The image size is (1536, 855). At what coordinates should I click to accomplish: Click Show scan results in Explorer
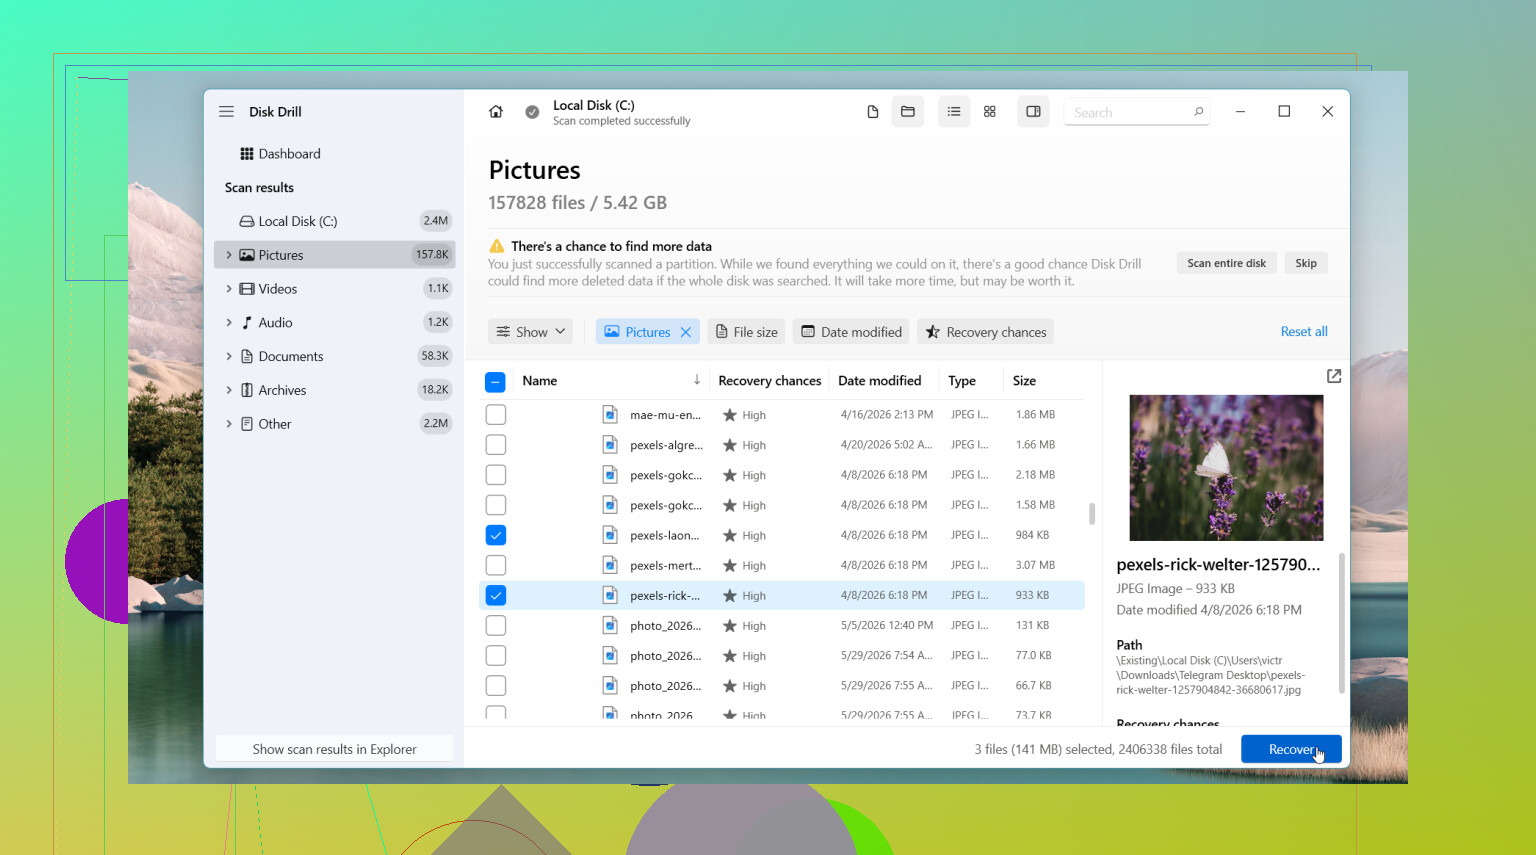pyautogui.click(x=334, y=749)
